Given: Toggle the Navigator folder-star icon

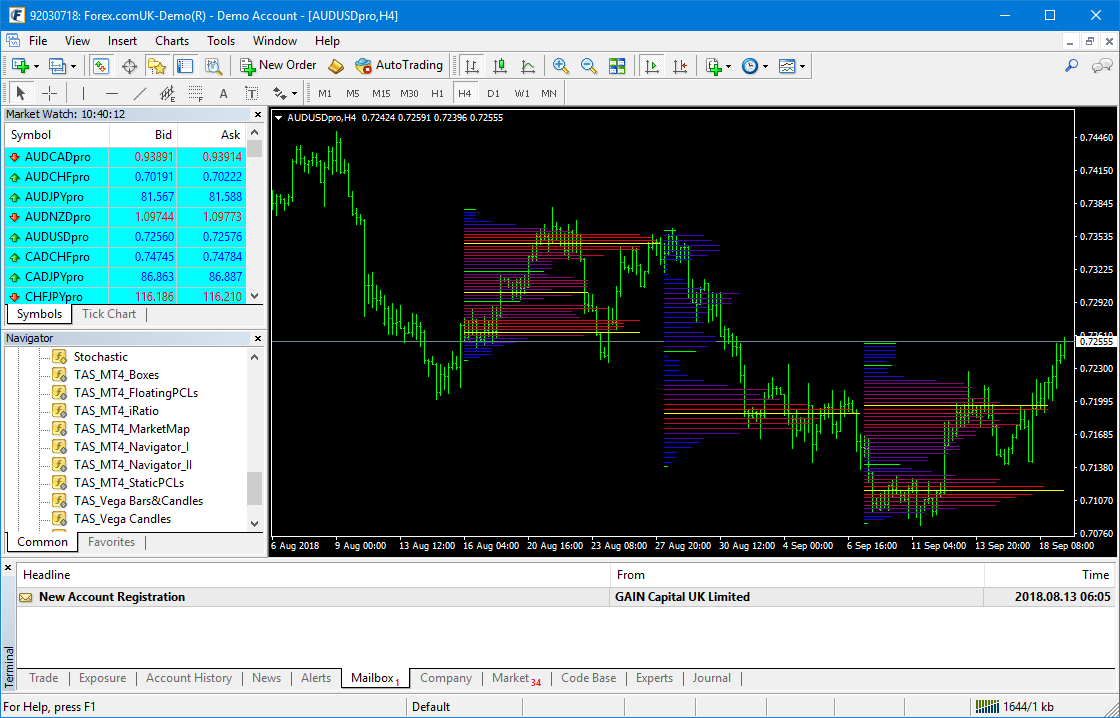Looking at the screenshot, I should (x=156, y=66).
